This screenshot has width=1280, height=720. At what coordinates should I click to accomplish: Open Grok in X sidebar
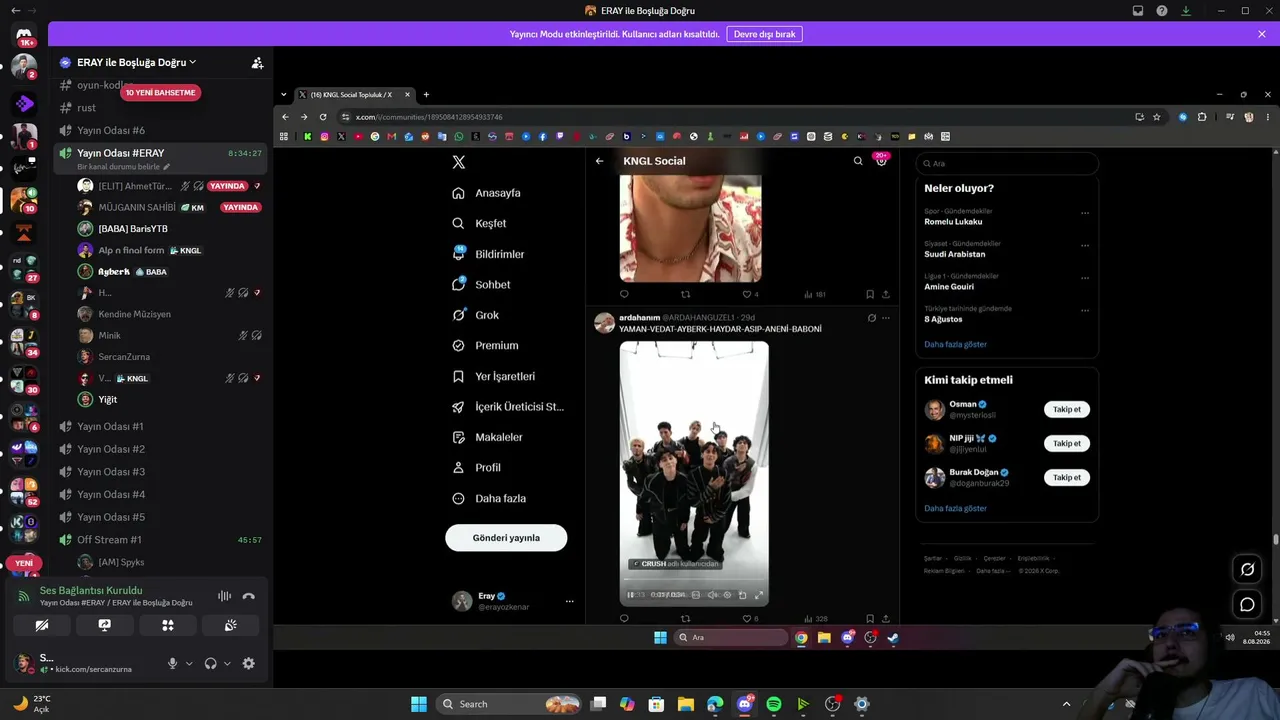pos(475,315)
